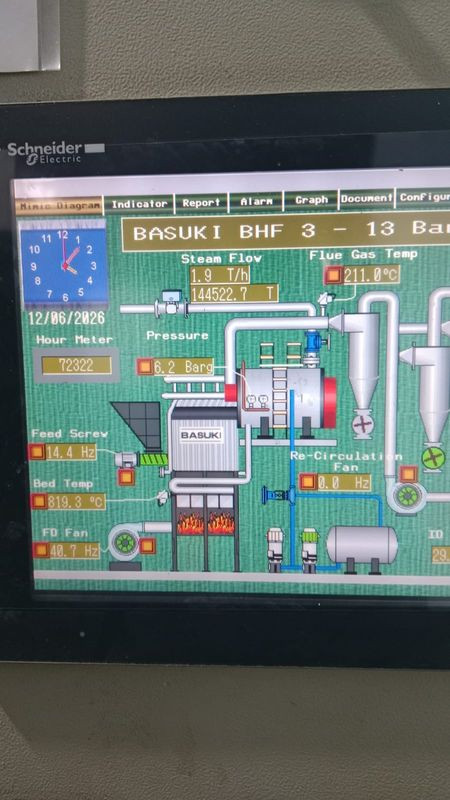
Task: Click the right feed water pump with green top
Action: [x=310, y=550]
